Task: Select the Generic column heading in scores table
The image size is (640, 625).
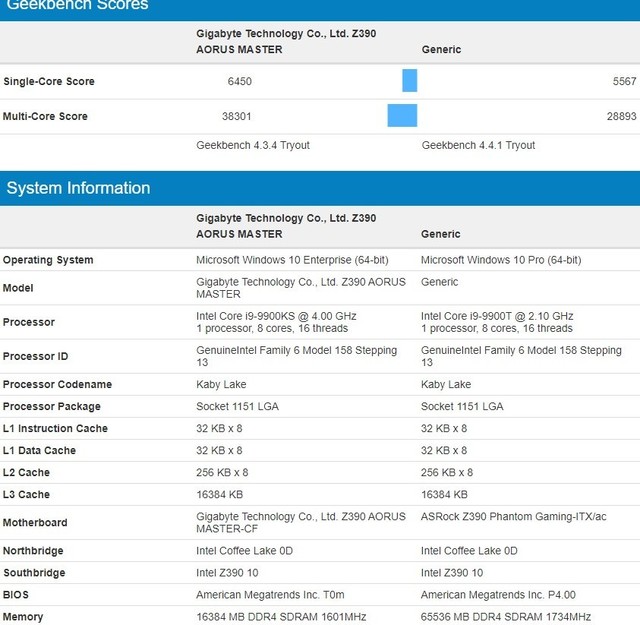Action: point(441,49)
